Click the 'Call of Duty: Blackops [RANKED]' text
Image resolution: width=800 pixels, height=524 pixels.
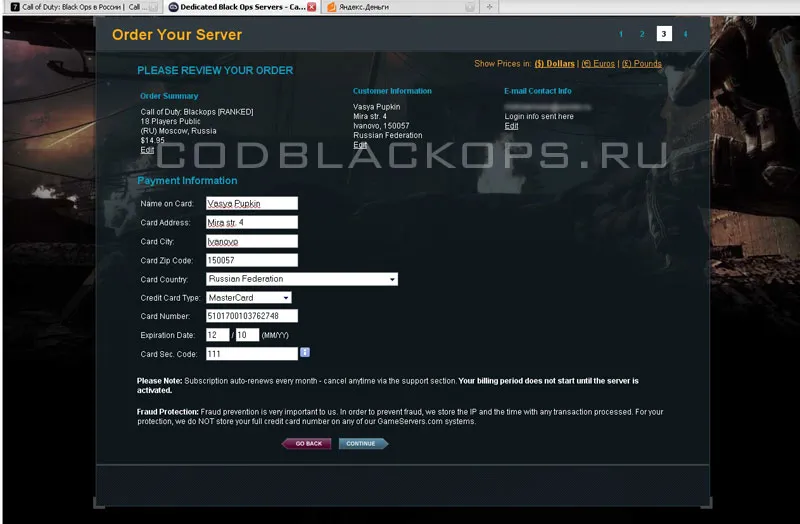click(197, 112)
